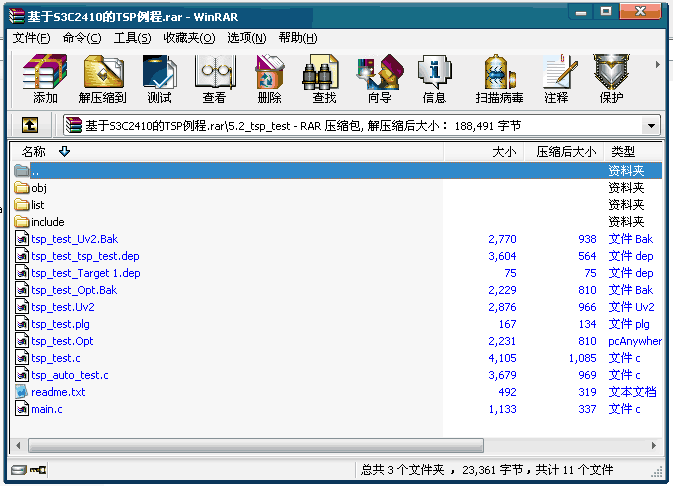
Task: Click the status bar file total text
Action: click(487, 470)
